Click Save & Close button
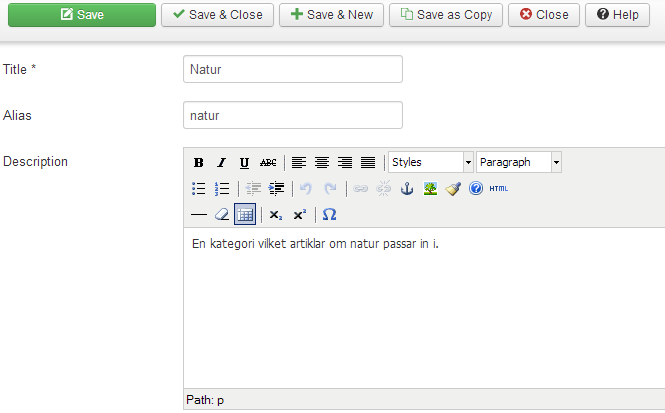Screen dimensions: 665x413 (x=217, y=15)
